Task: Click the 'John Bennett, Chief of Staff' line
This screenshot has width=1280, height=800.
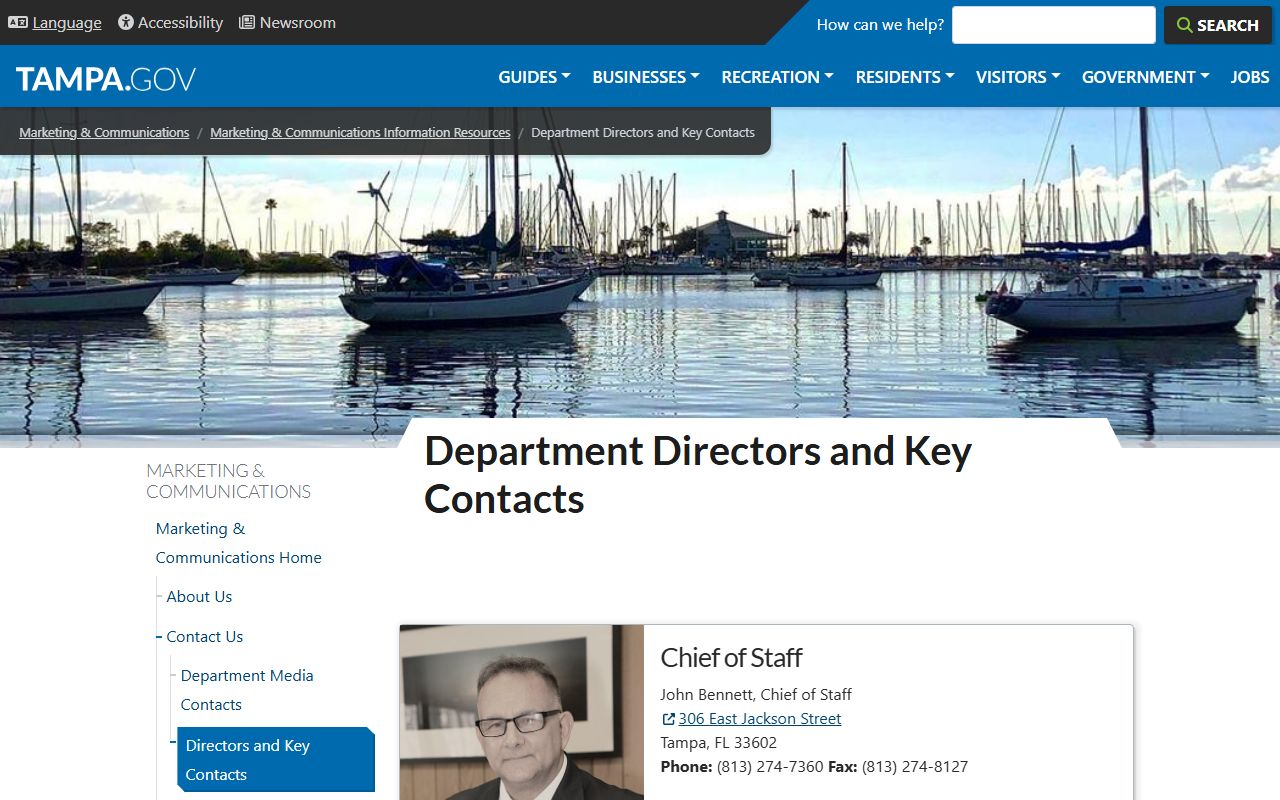Action: pos(756,694)
